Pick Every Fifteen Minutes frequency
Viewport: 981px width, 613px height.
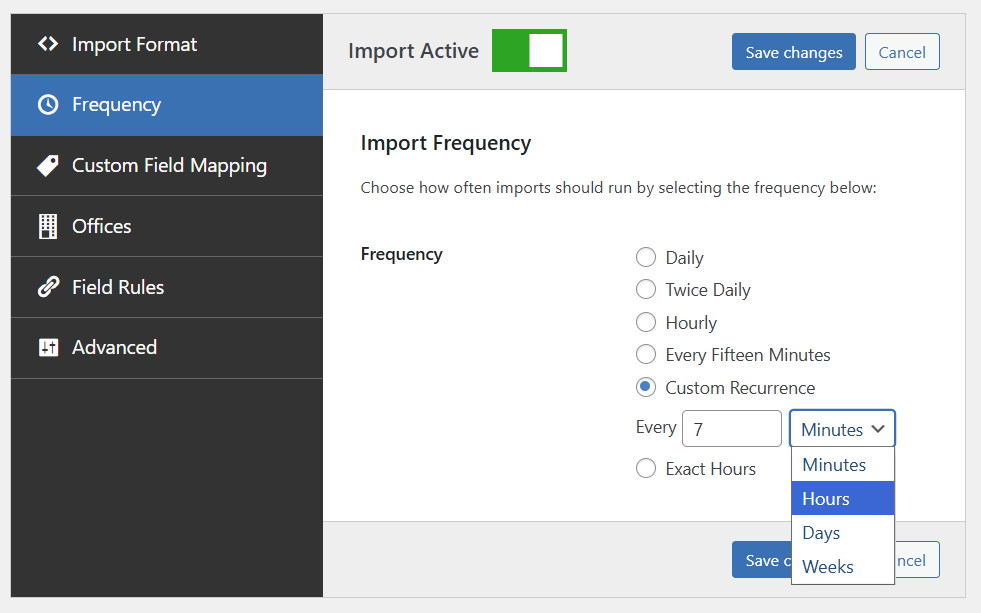[x=646, y=354]
